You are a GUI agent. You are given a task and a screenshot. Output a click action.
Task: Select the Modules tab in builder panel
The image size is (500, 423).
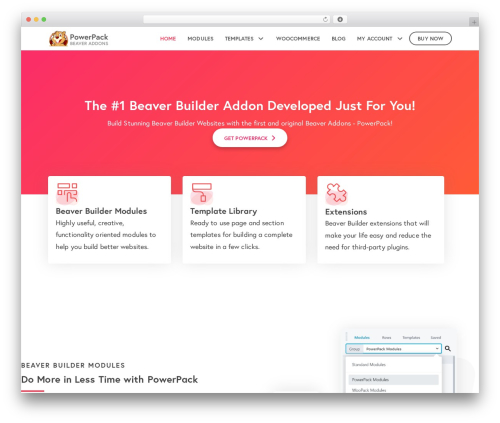click(362, 338)
